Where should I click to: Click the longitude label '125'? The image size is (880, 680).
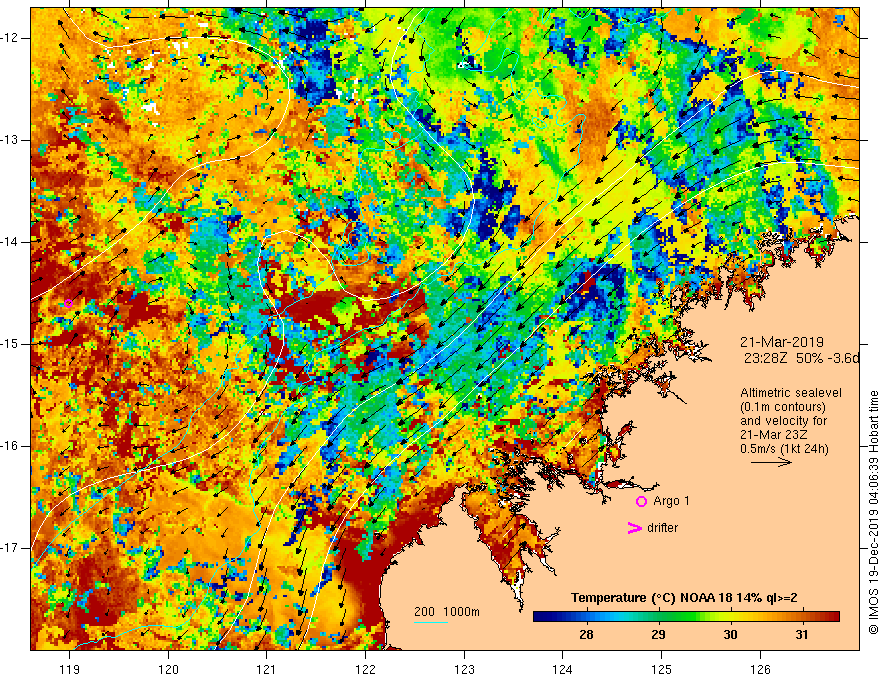(x=662, y=669)
